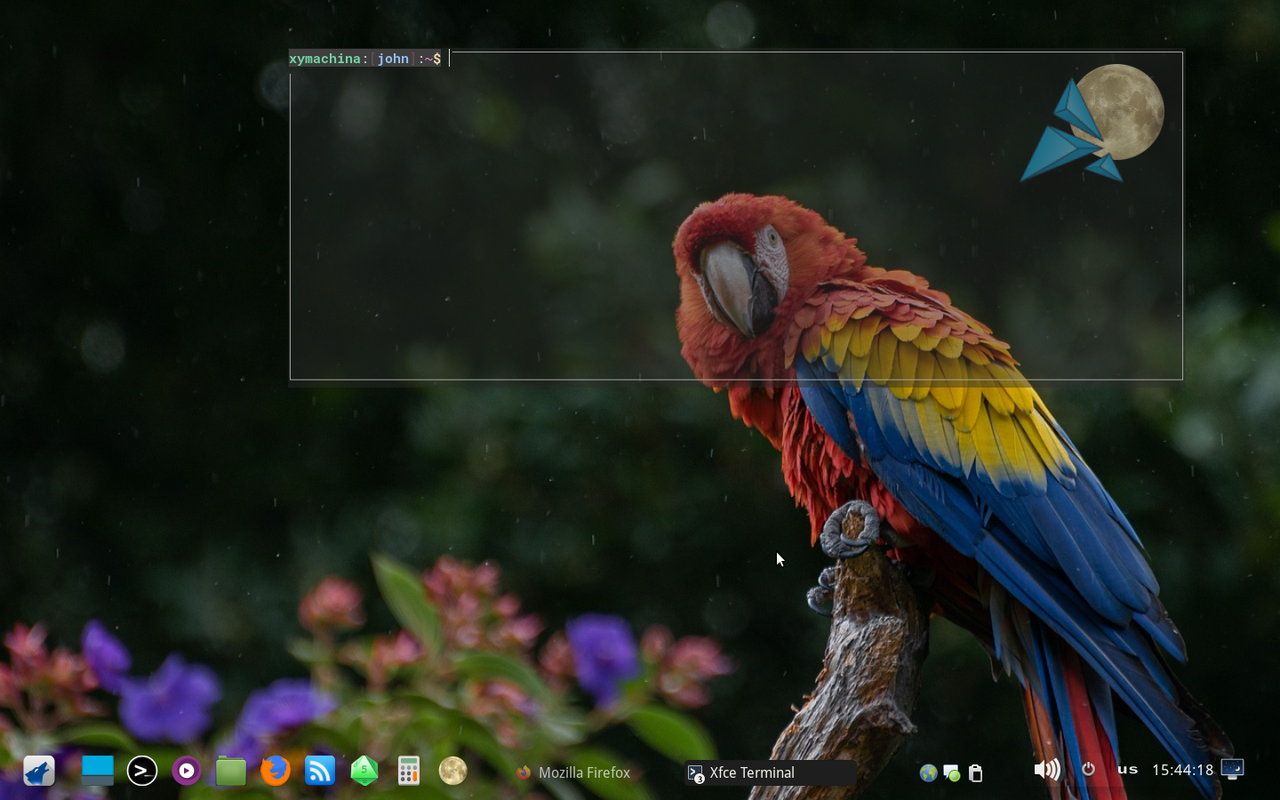Open the blue RSS feed reader icon
The height and width of the screenshot is (800, 1280).
pos(320,770)
